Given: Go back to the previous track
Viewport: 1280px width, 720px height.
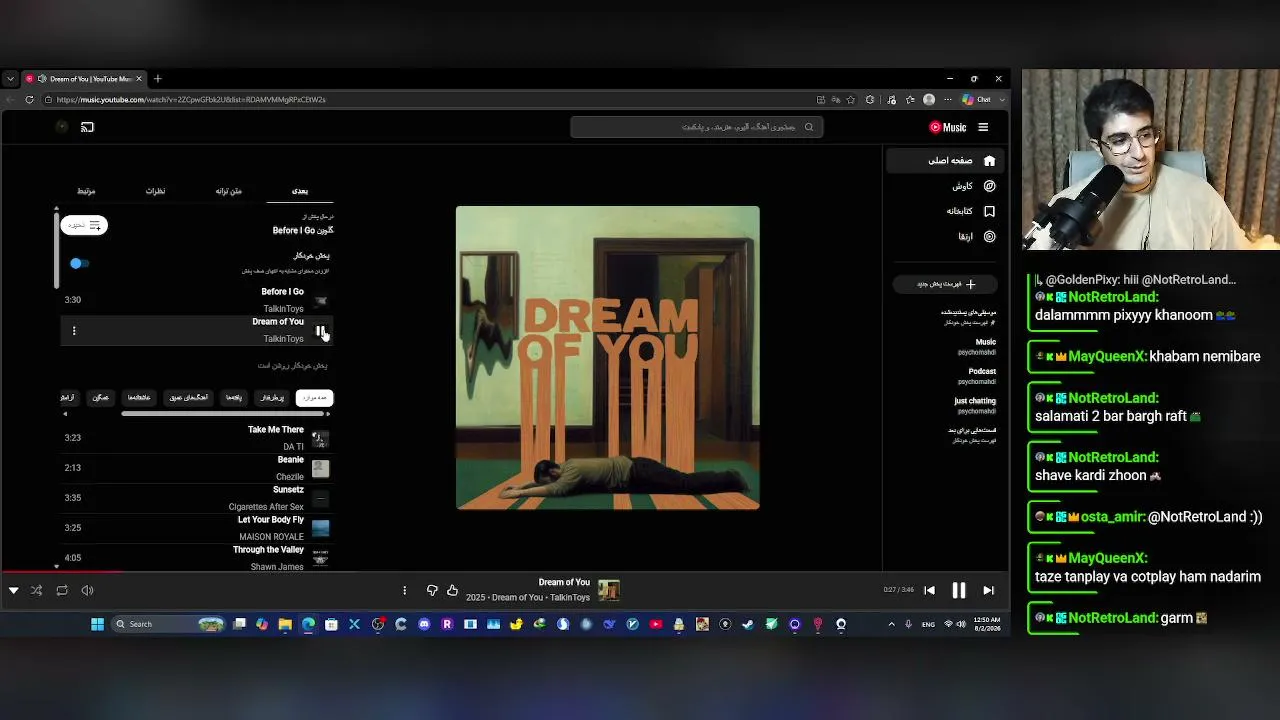Looking at the screenshot, I should [x=929, y=591].
